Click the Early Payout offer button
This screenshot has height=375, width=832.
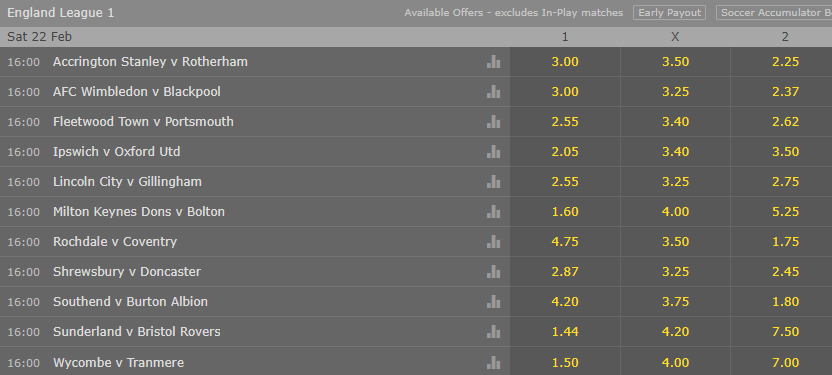coord(669,13)
